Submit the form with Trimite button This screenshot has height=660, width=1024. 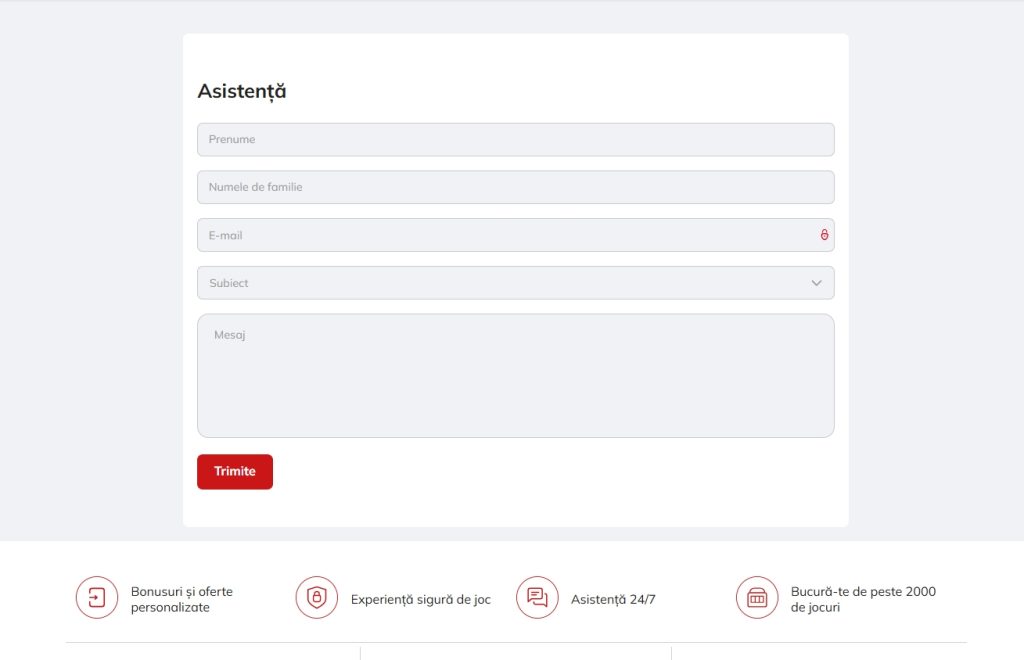click(235, 471)
